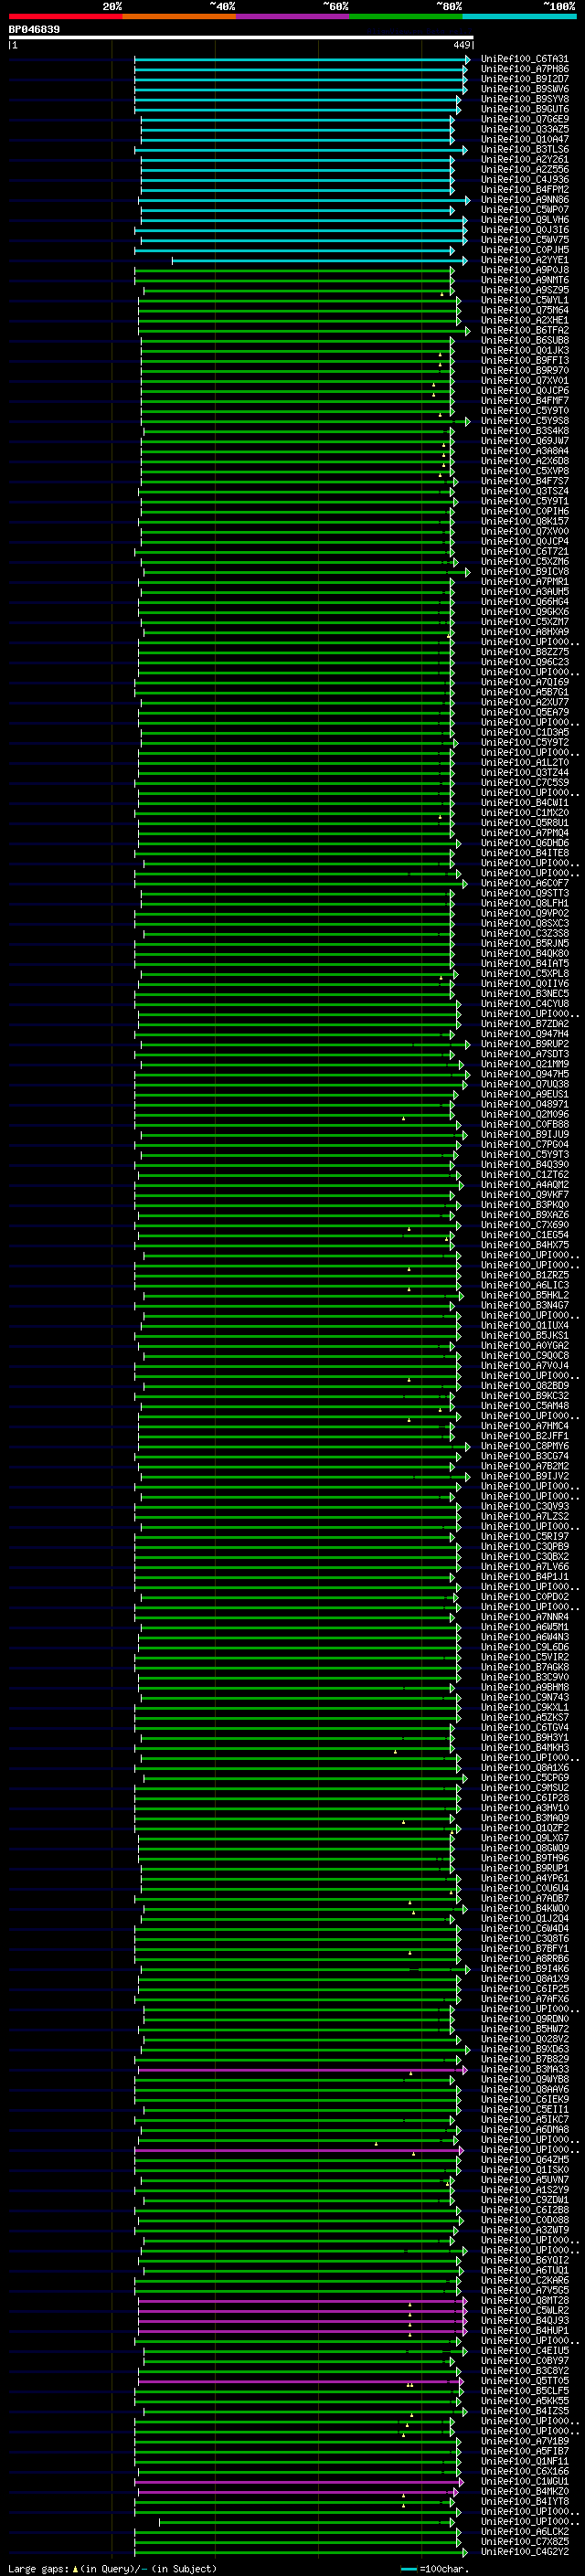The height and width of the screenshot is (2576, 585).
Task: Select the UniRef100_C7X690 label
Action: (x=524, y=1226)
